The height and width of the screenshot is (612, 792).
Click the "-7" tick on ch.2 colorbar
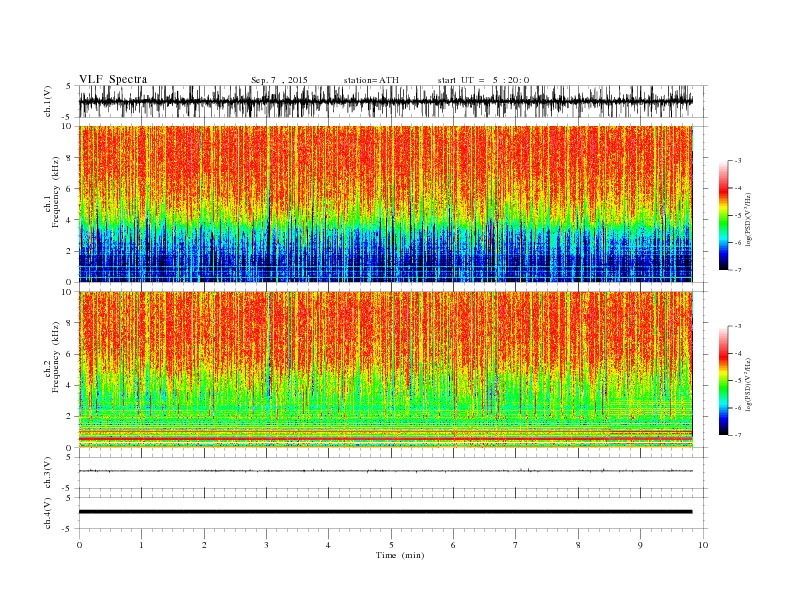pos(738,435)
